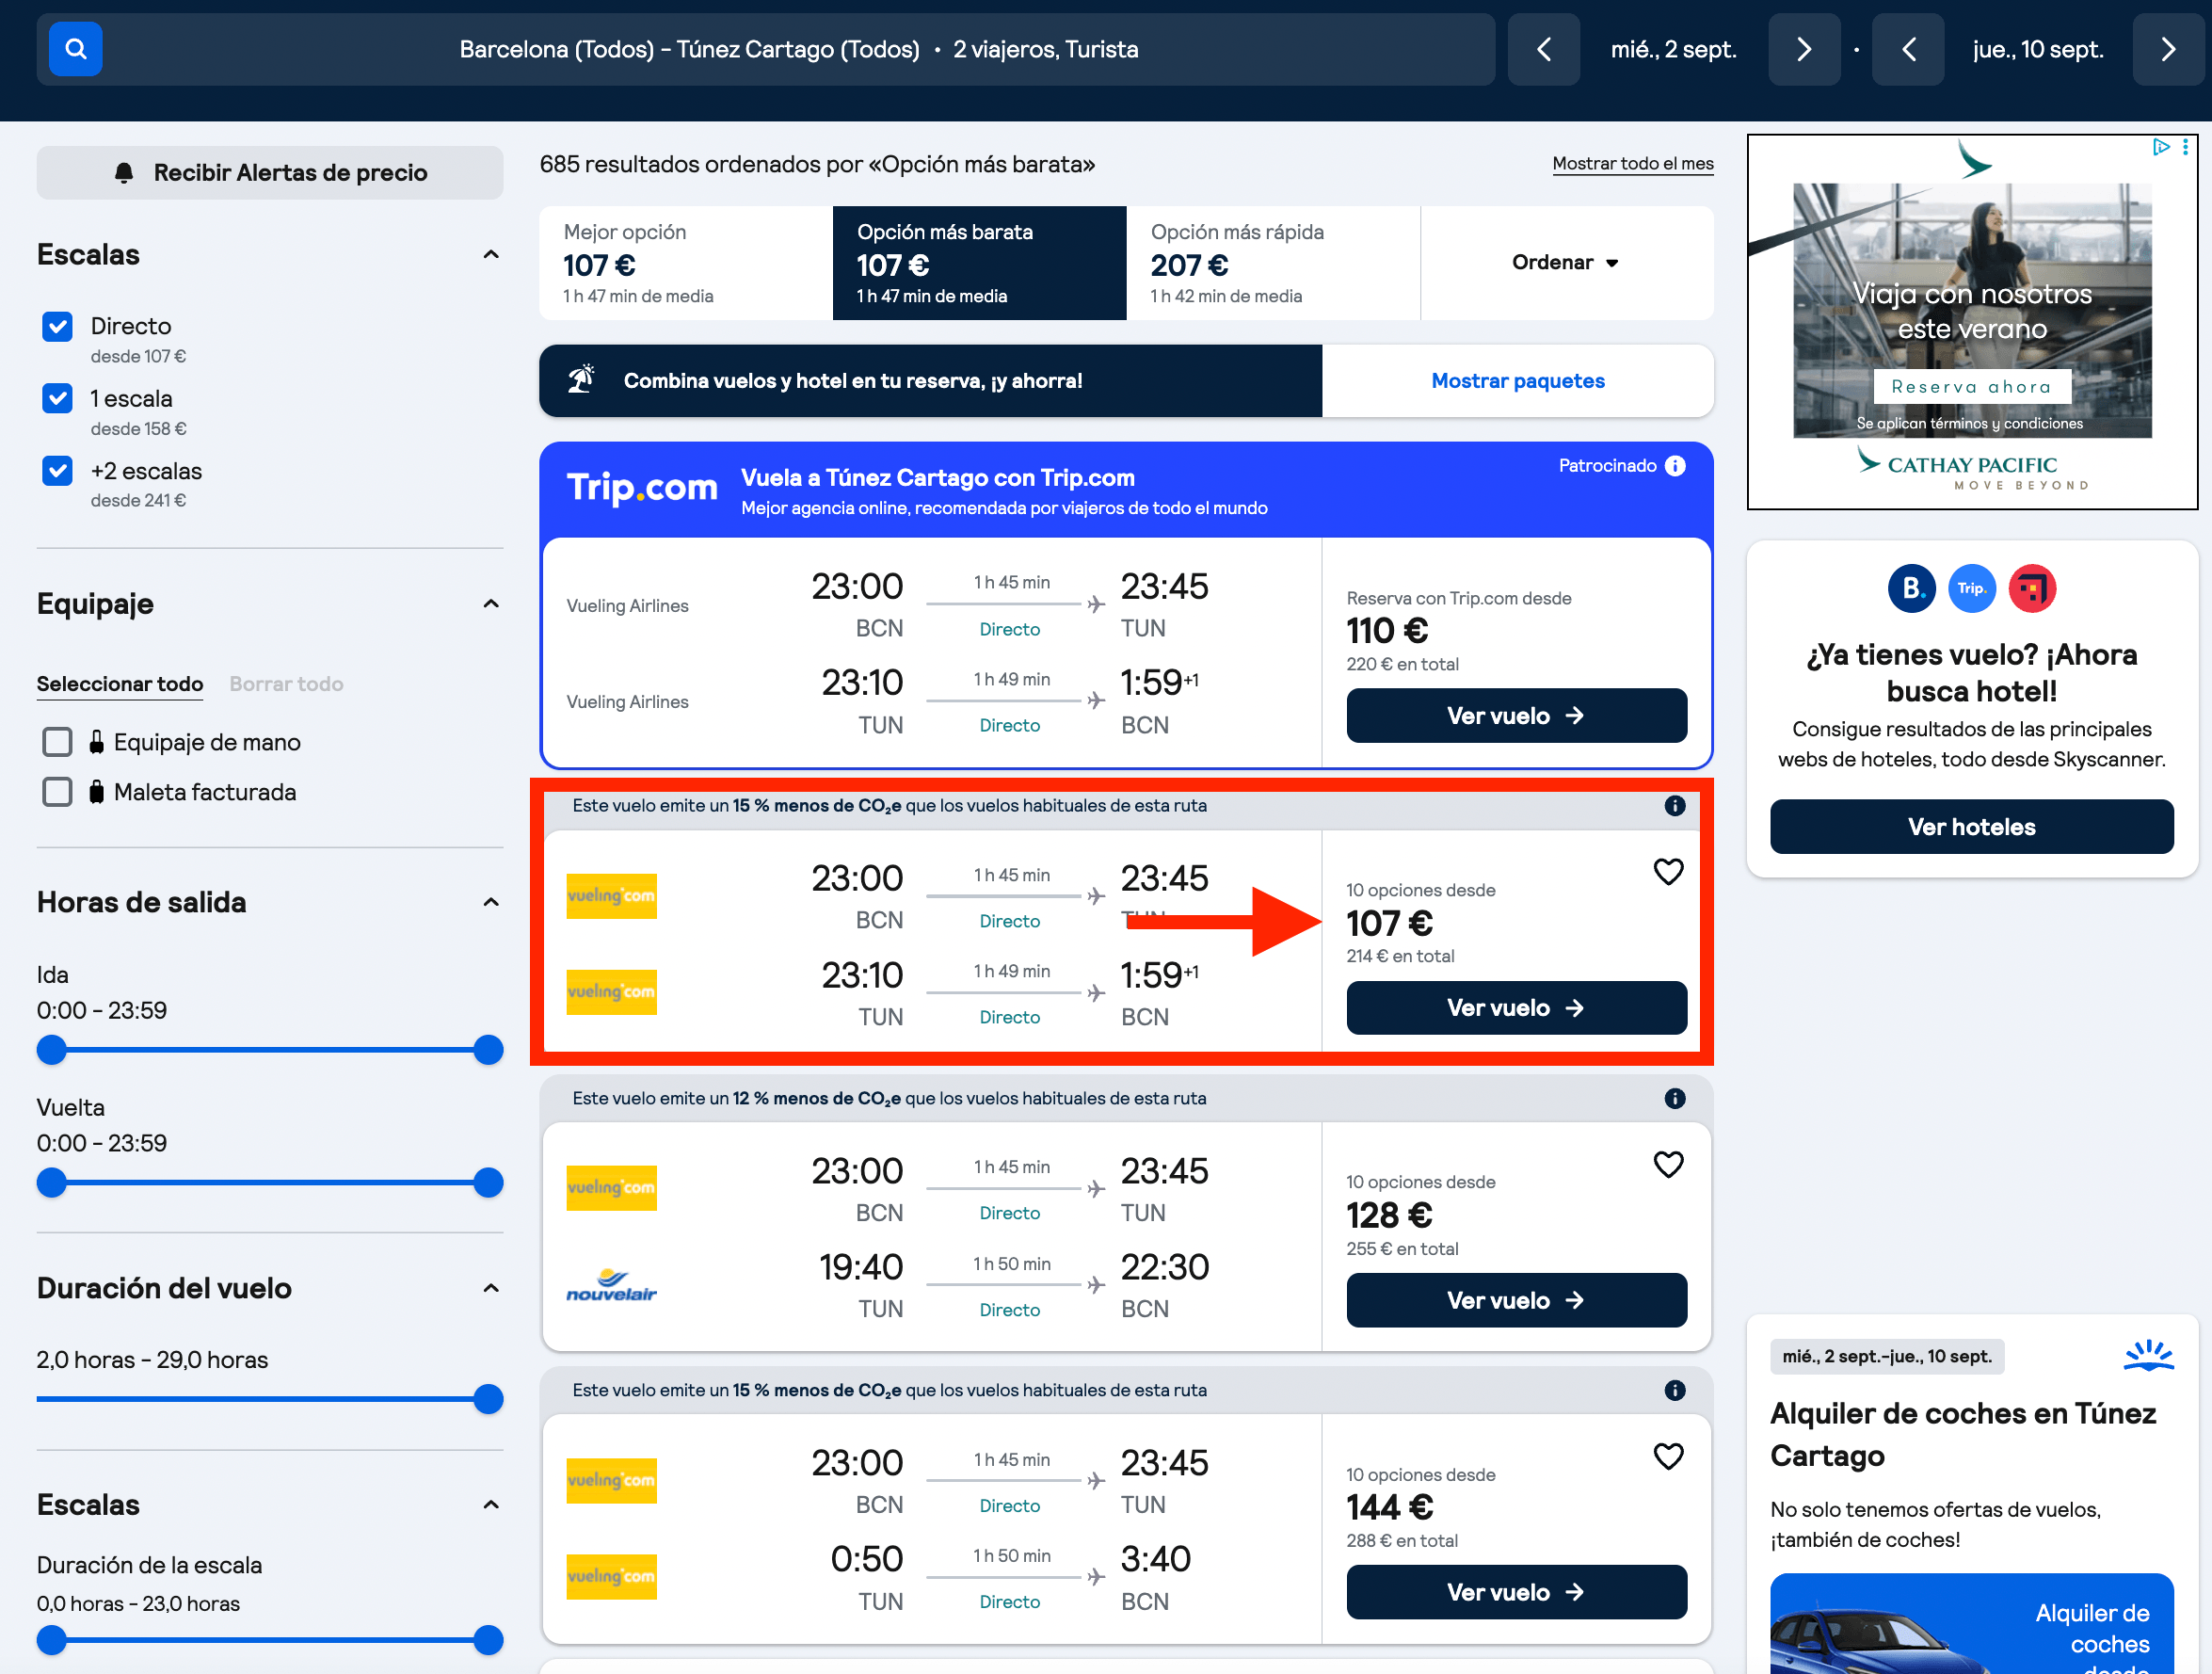Go to previous return date before jue., 10 sept.

click(1908, 49)
